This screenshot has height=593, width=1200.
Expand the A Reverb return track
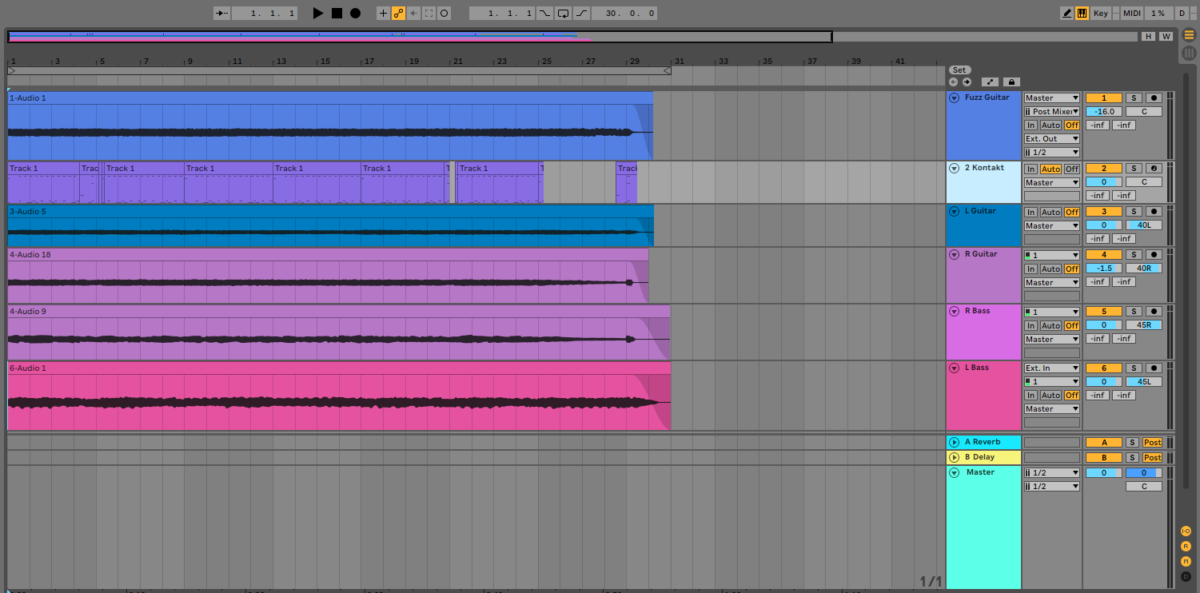[954, 442]
